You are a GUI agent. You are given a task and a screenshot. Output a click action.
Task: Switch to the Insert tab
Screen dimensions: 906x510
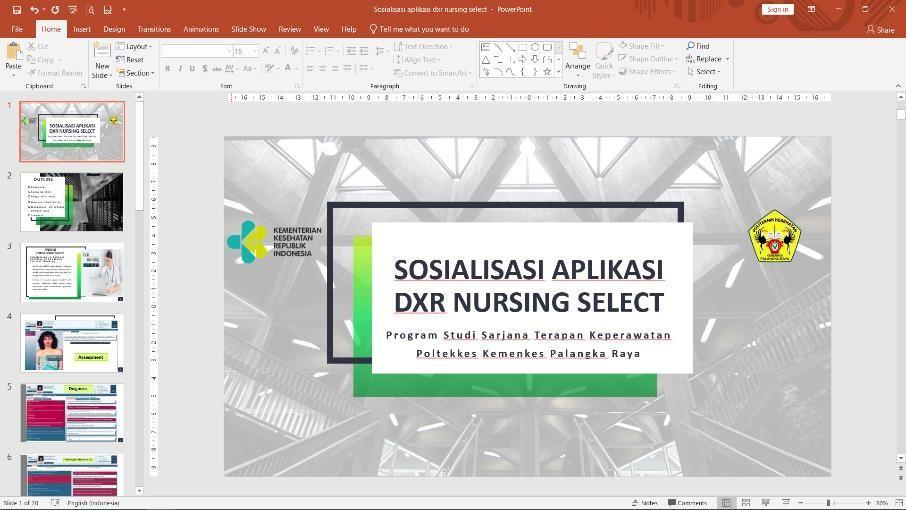[x=82, y=29]
